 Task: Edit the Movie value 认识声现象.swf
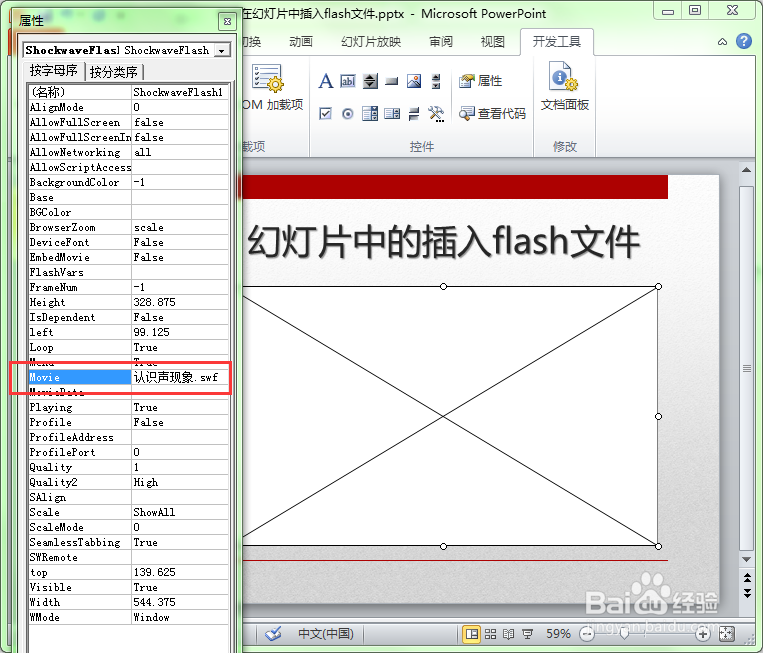click(x=180, y=377)
